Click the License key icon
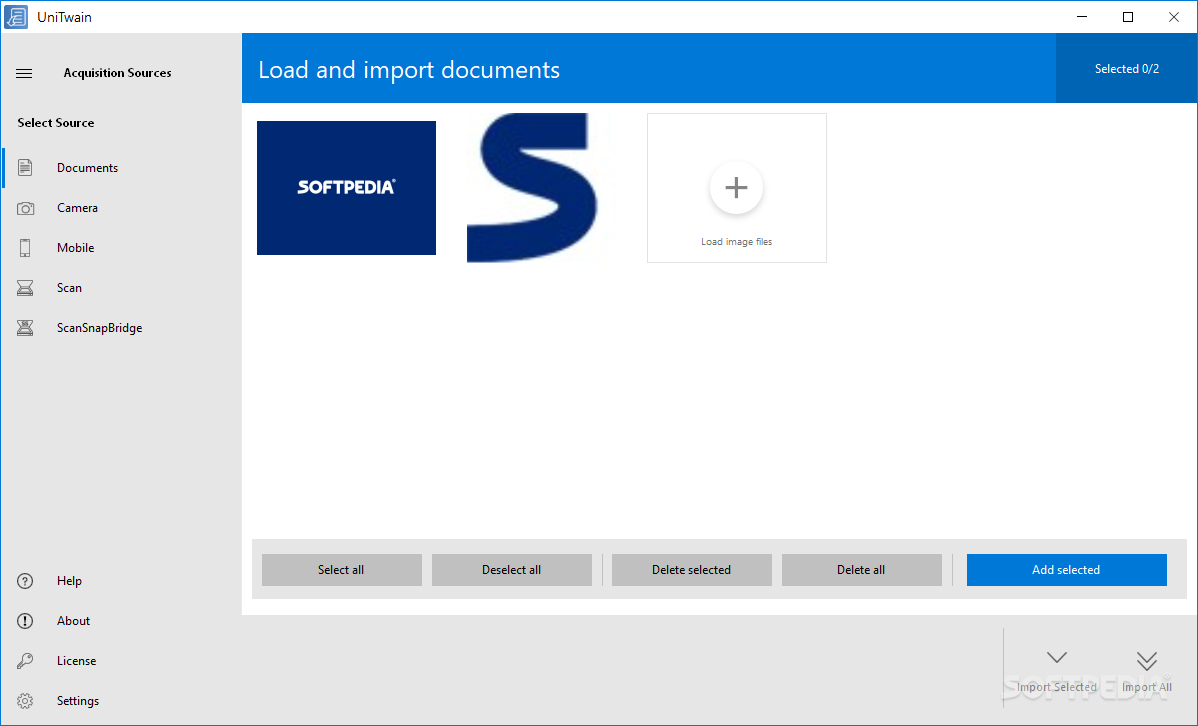This screenshot has width=1198, height=726. click(x=25, y=661)
